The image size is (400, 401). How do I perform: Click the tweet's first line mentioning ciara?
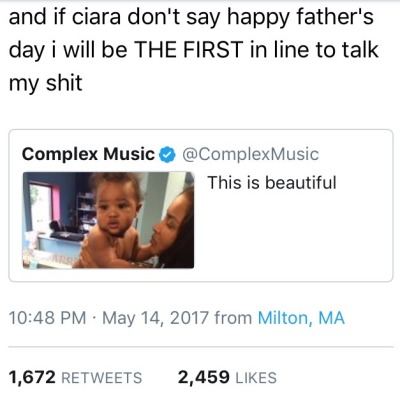(x=191, y=17)
